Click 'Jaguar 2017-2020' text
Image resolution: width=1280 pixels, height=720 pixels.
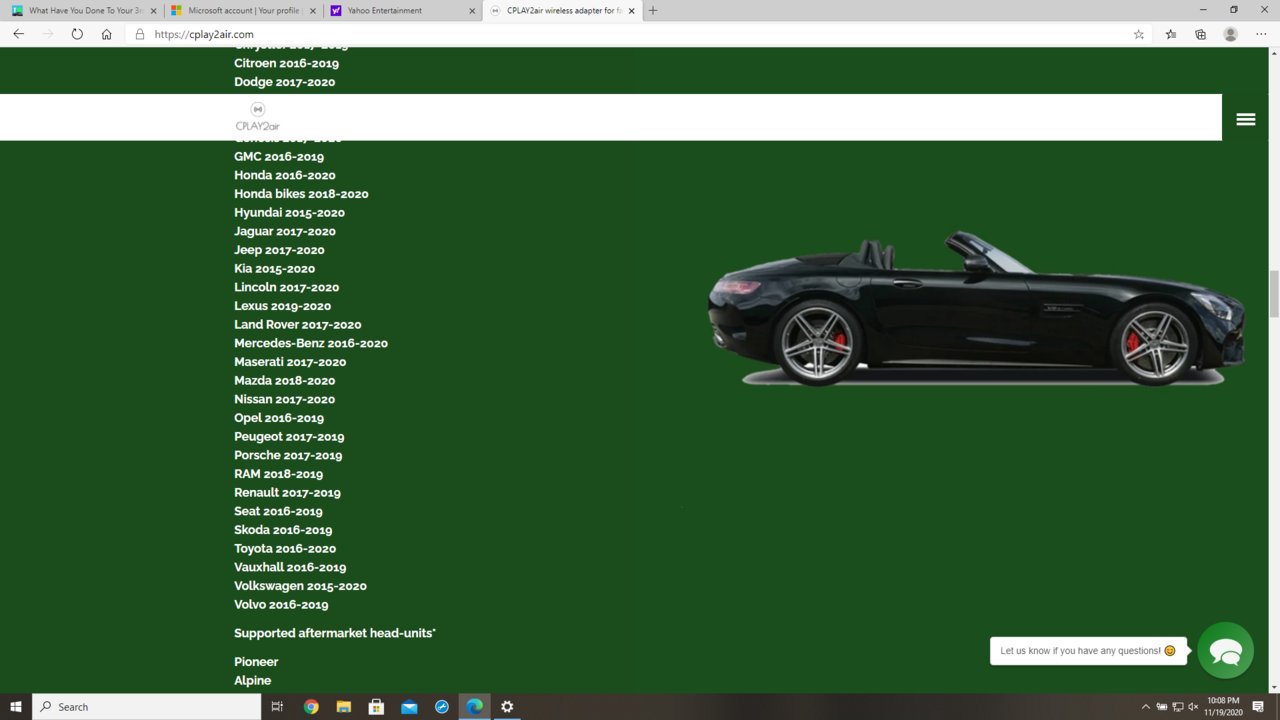pyautogui.click(x=285, y=231)
